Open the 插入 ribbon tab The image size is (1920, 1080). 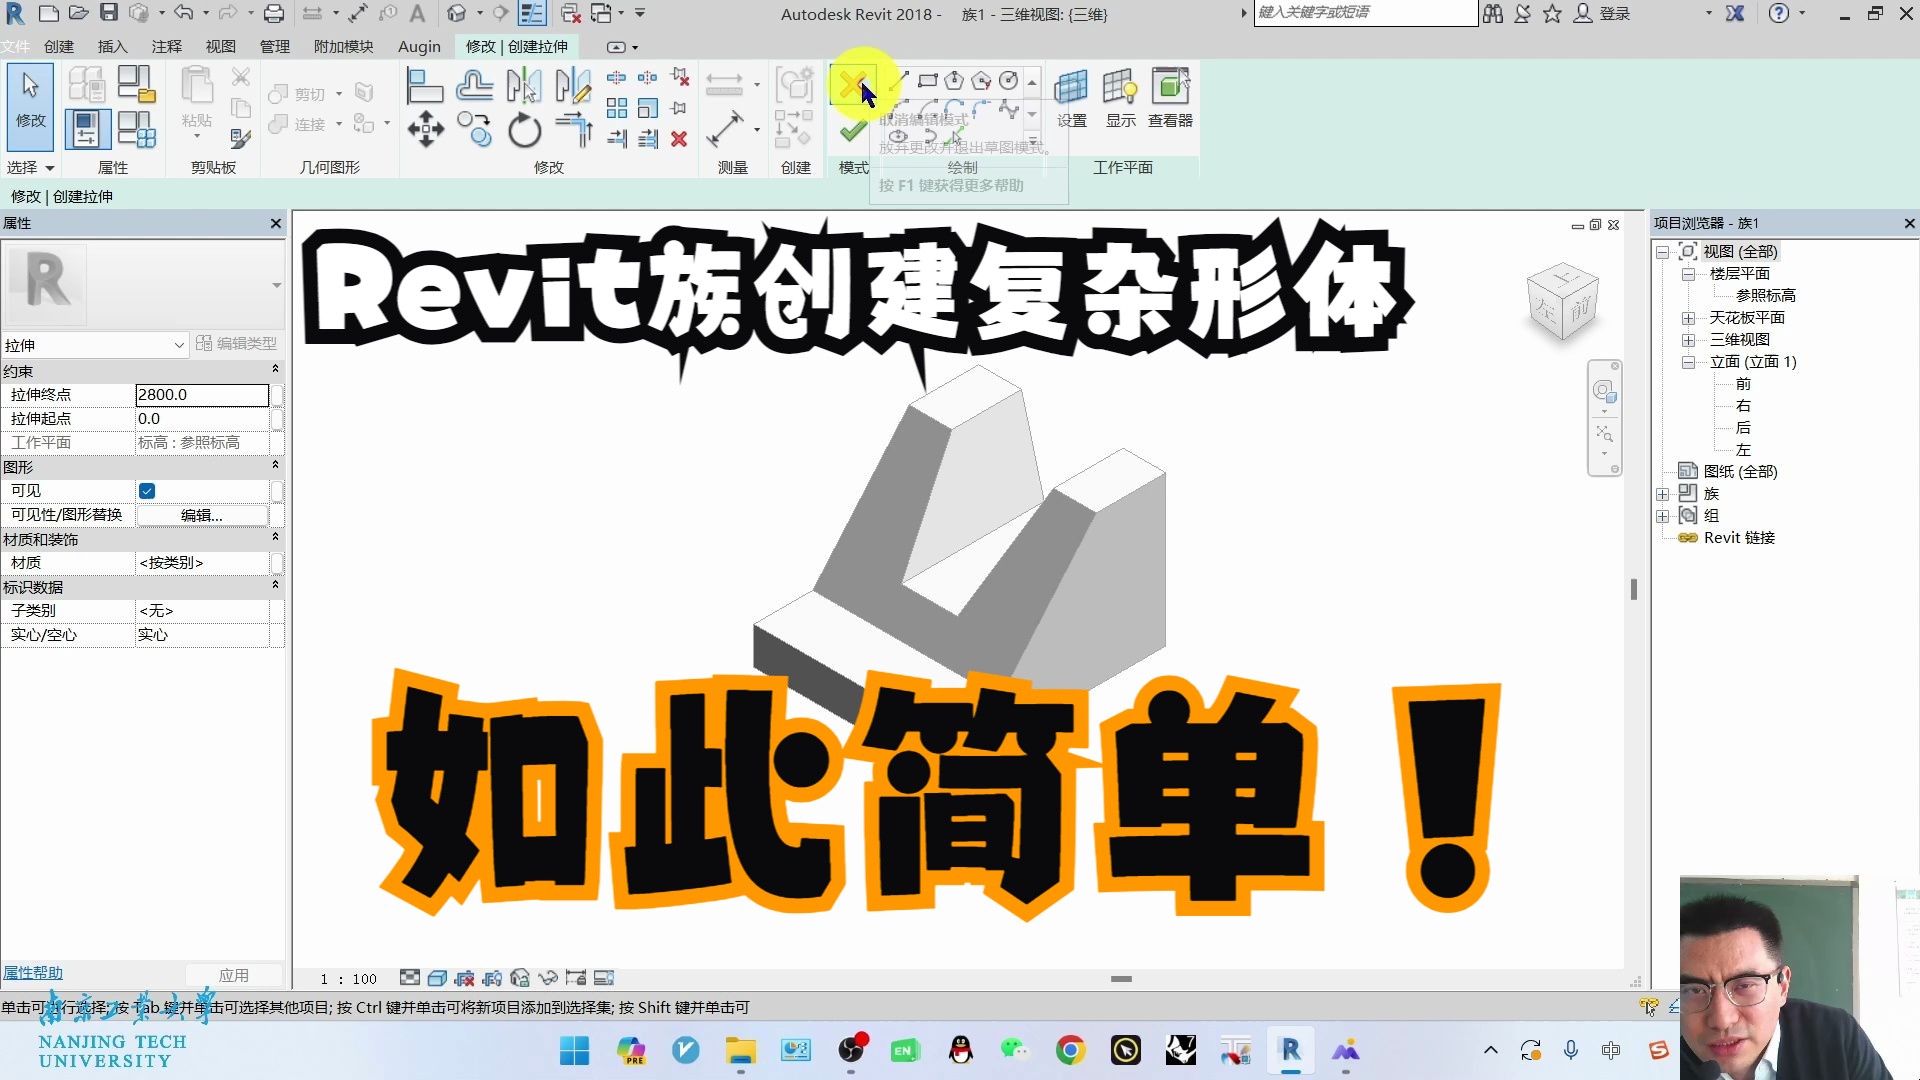pos(112,47)
